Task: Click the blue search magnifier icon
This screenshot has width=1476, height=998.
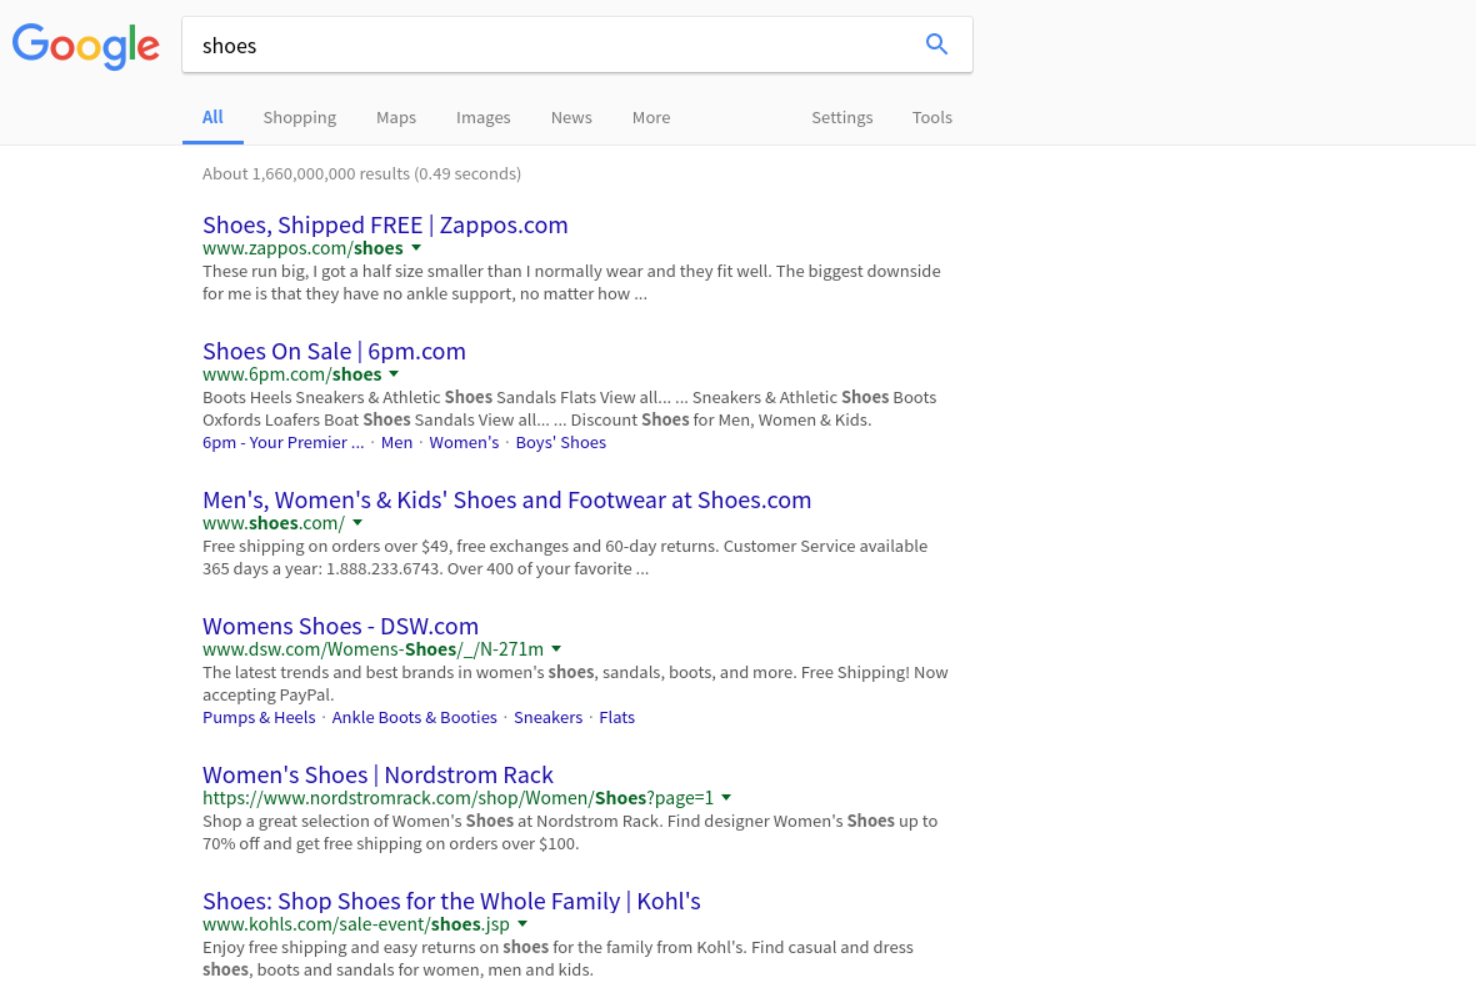Action: click(936, 44)
